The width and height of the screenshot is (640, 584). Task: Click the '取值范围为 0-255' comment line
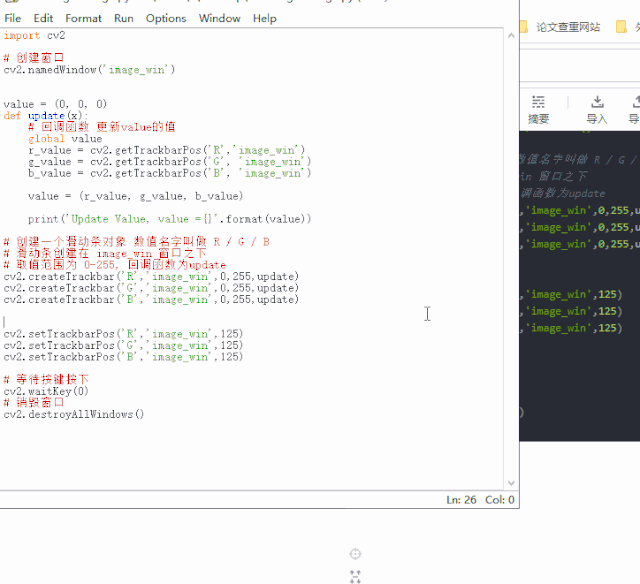click(x=115, y=265)
